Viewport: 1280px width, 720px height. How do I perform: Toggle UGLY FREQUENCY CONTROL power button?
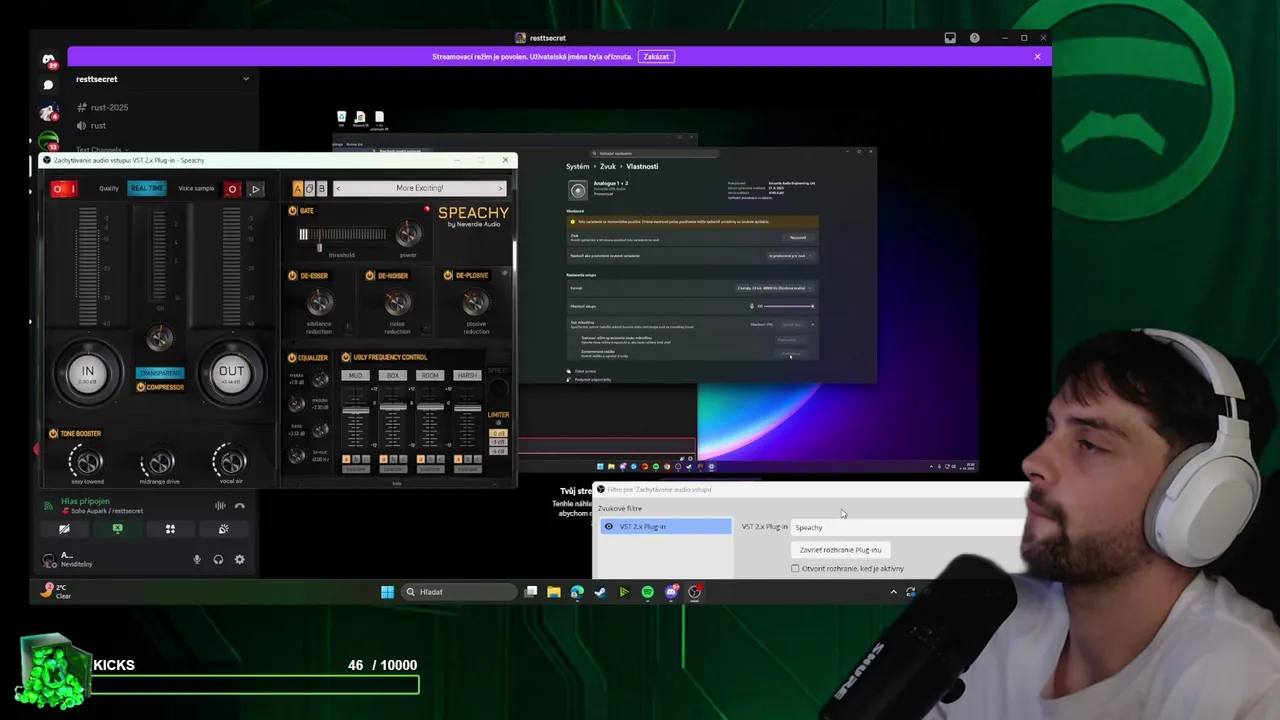(346, 357)
